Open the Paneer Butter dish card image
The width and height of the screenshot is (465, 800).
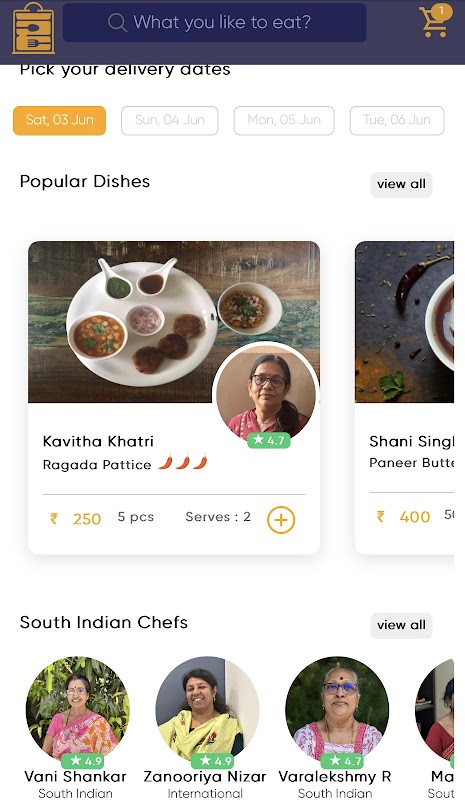click(x=404, y=322)
